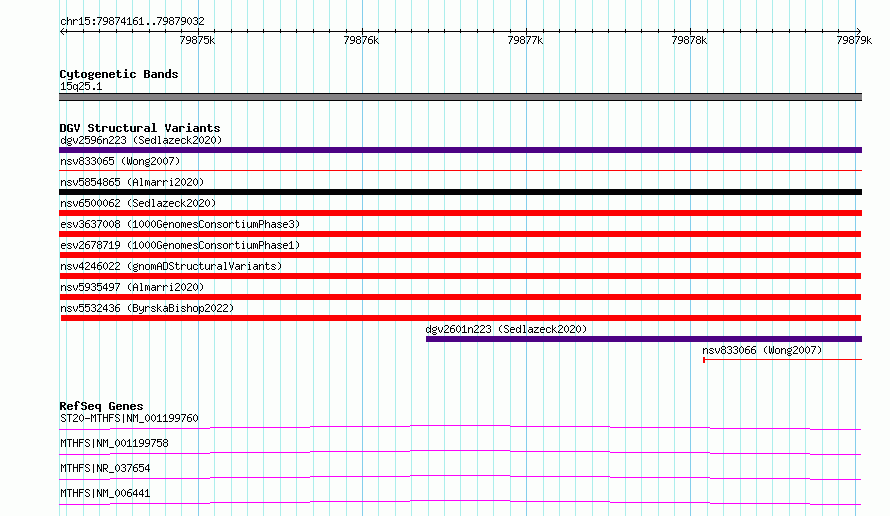Open the nsv833065 (Wong2007) variant label
Viewport: 890px width, 516px height.
point(120,161)
